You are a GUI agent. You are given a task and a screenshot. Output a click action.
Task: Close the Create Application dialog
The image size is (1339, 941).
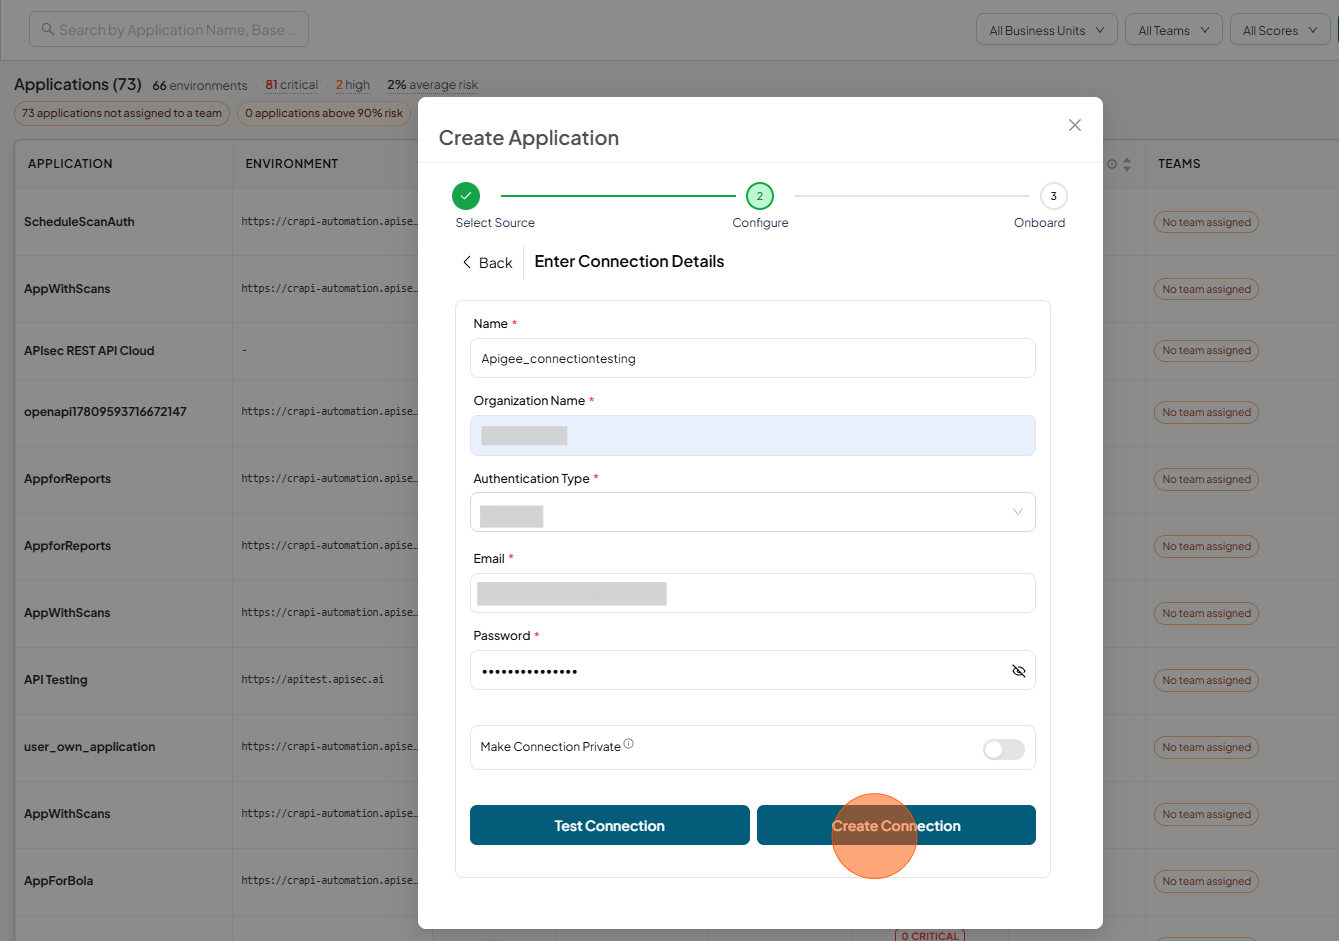(1075, 125)
